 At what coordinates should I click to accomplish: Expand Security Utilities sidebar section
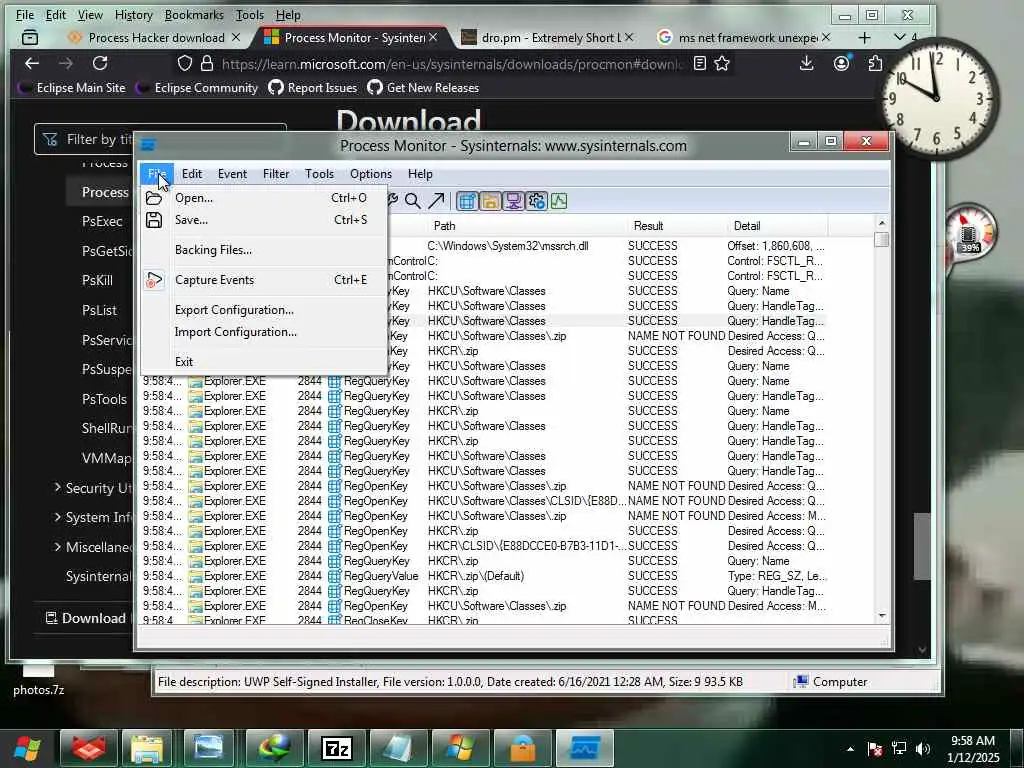pyautogui.click(x=93, y=488)
